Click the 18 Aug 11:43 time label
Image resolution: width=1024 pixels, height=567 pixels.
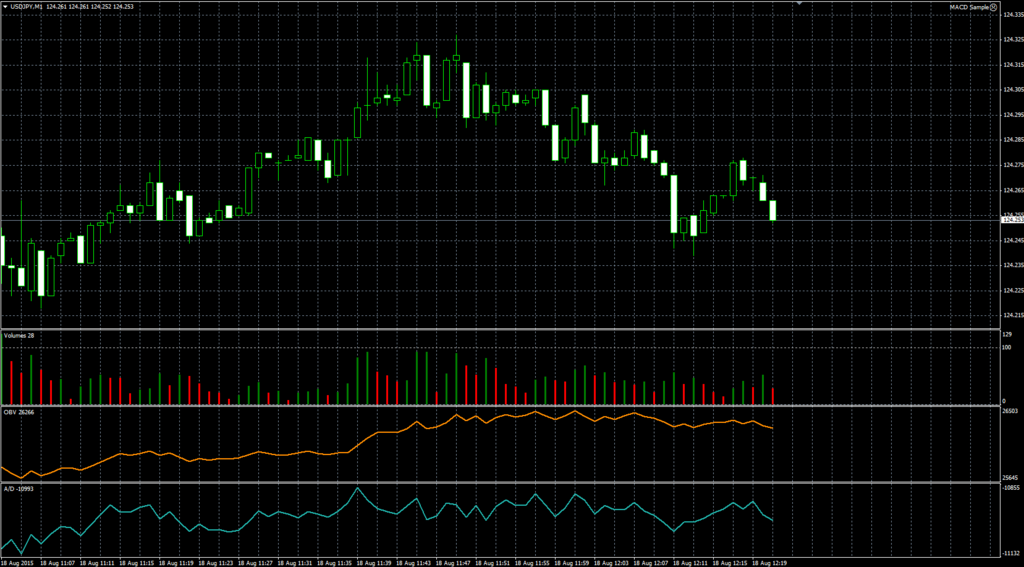415,562
